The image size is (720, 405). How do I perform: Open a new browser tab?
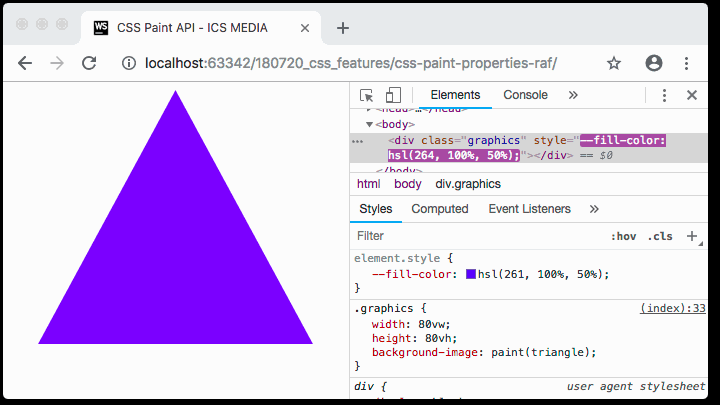[x=343, y=28]
